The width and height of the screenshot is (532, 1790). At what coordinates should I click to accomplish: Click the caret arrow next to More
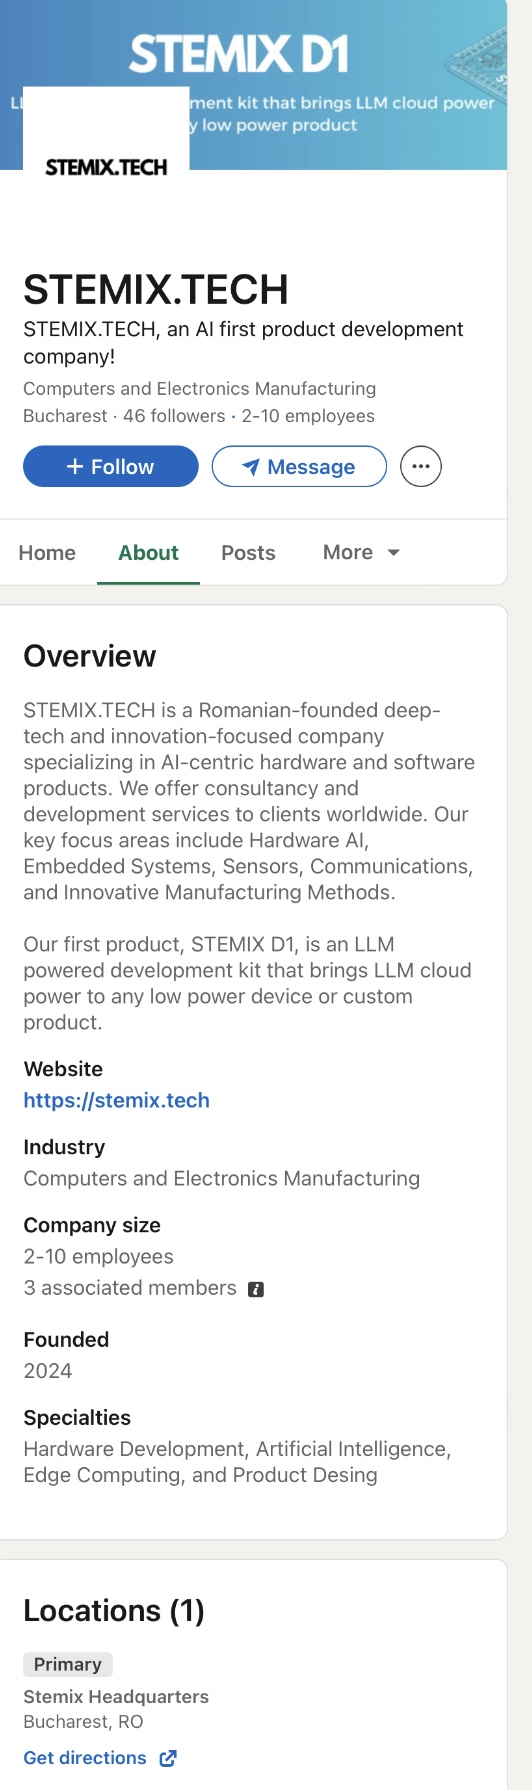[x=393, y=553]
